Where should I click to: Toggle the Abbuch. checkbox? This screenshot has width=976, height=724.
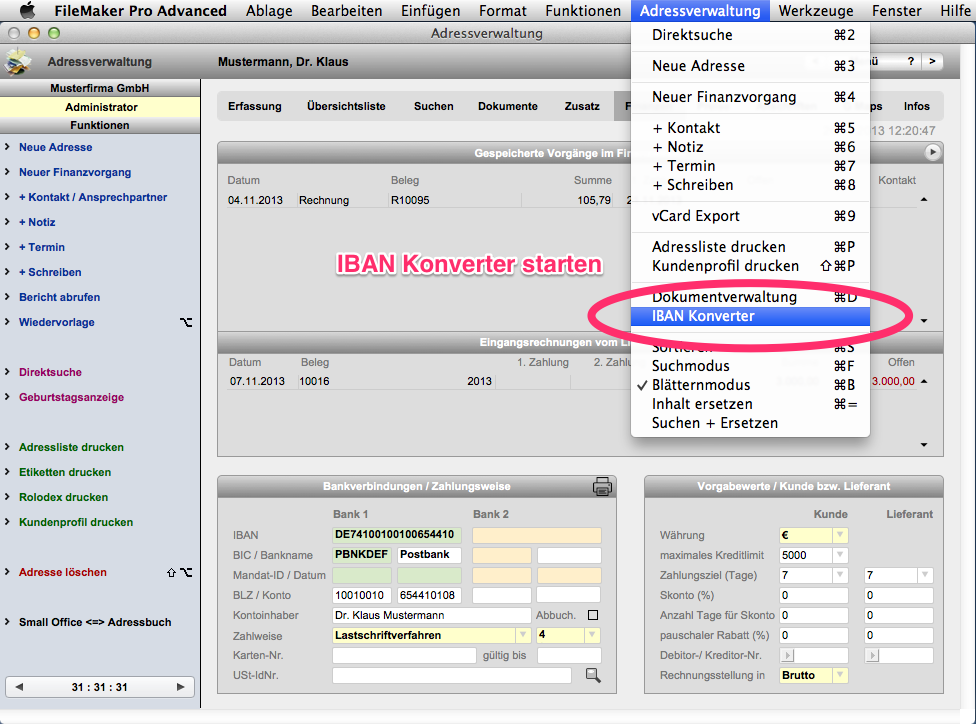pos(593,615)
